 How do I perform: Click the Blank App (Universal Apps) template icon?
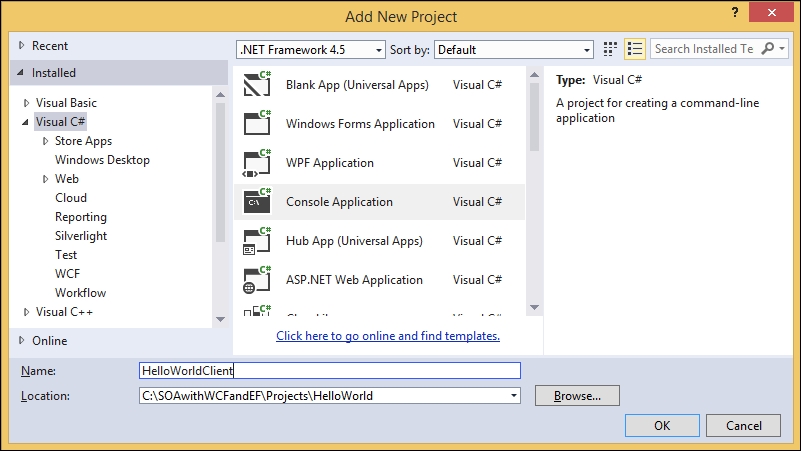[x=257, y=84]
